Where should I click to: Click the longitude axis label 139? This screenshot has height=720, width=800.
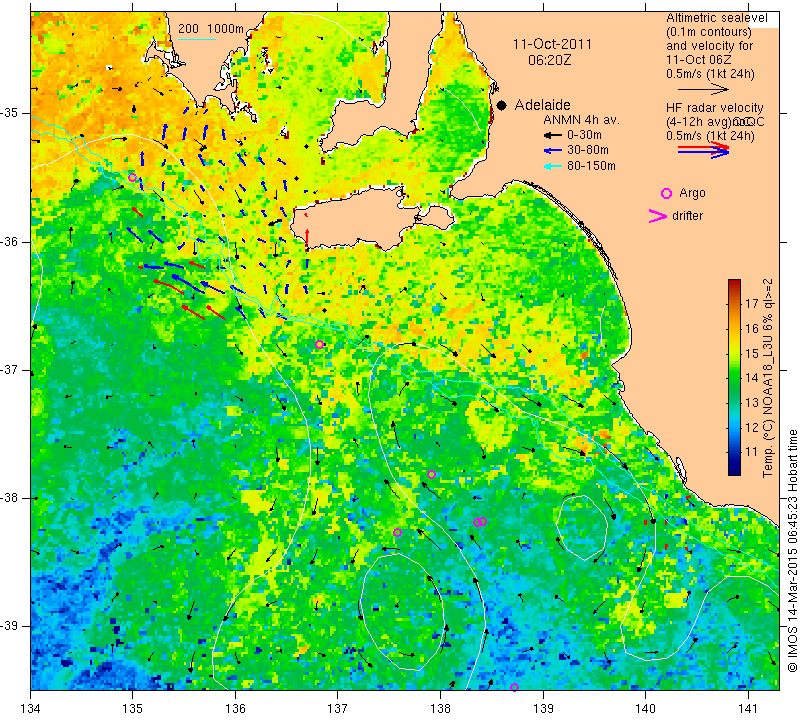point(543,708)
